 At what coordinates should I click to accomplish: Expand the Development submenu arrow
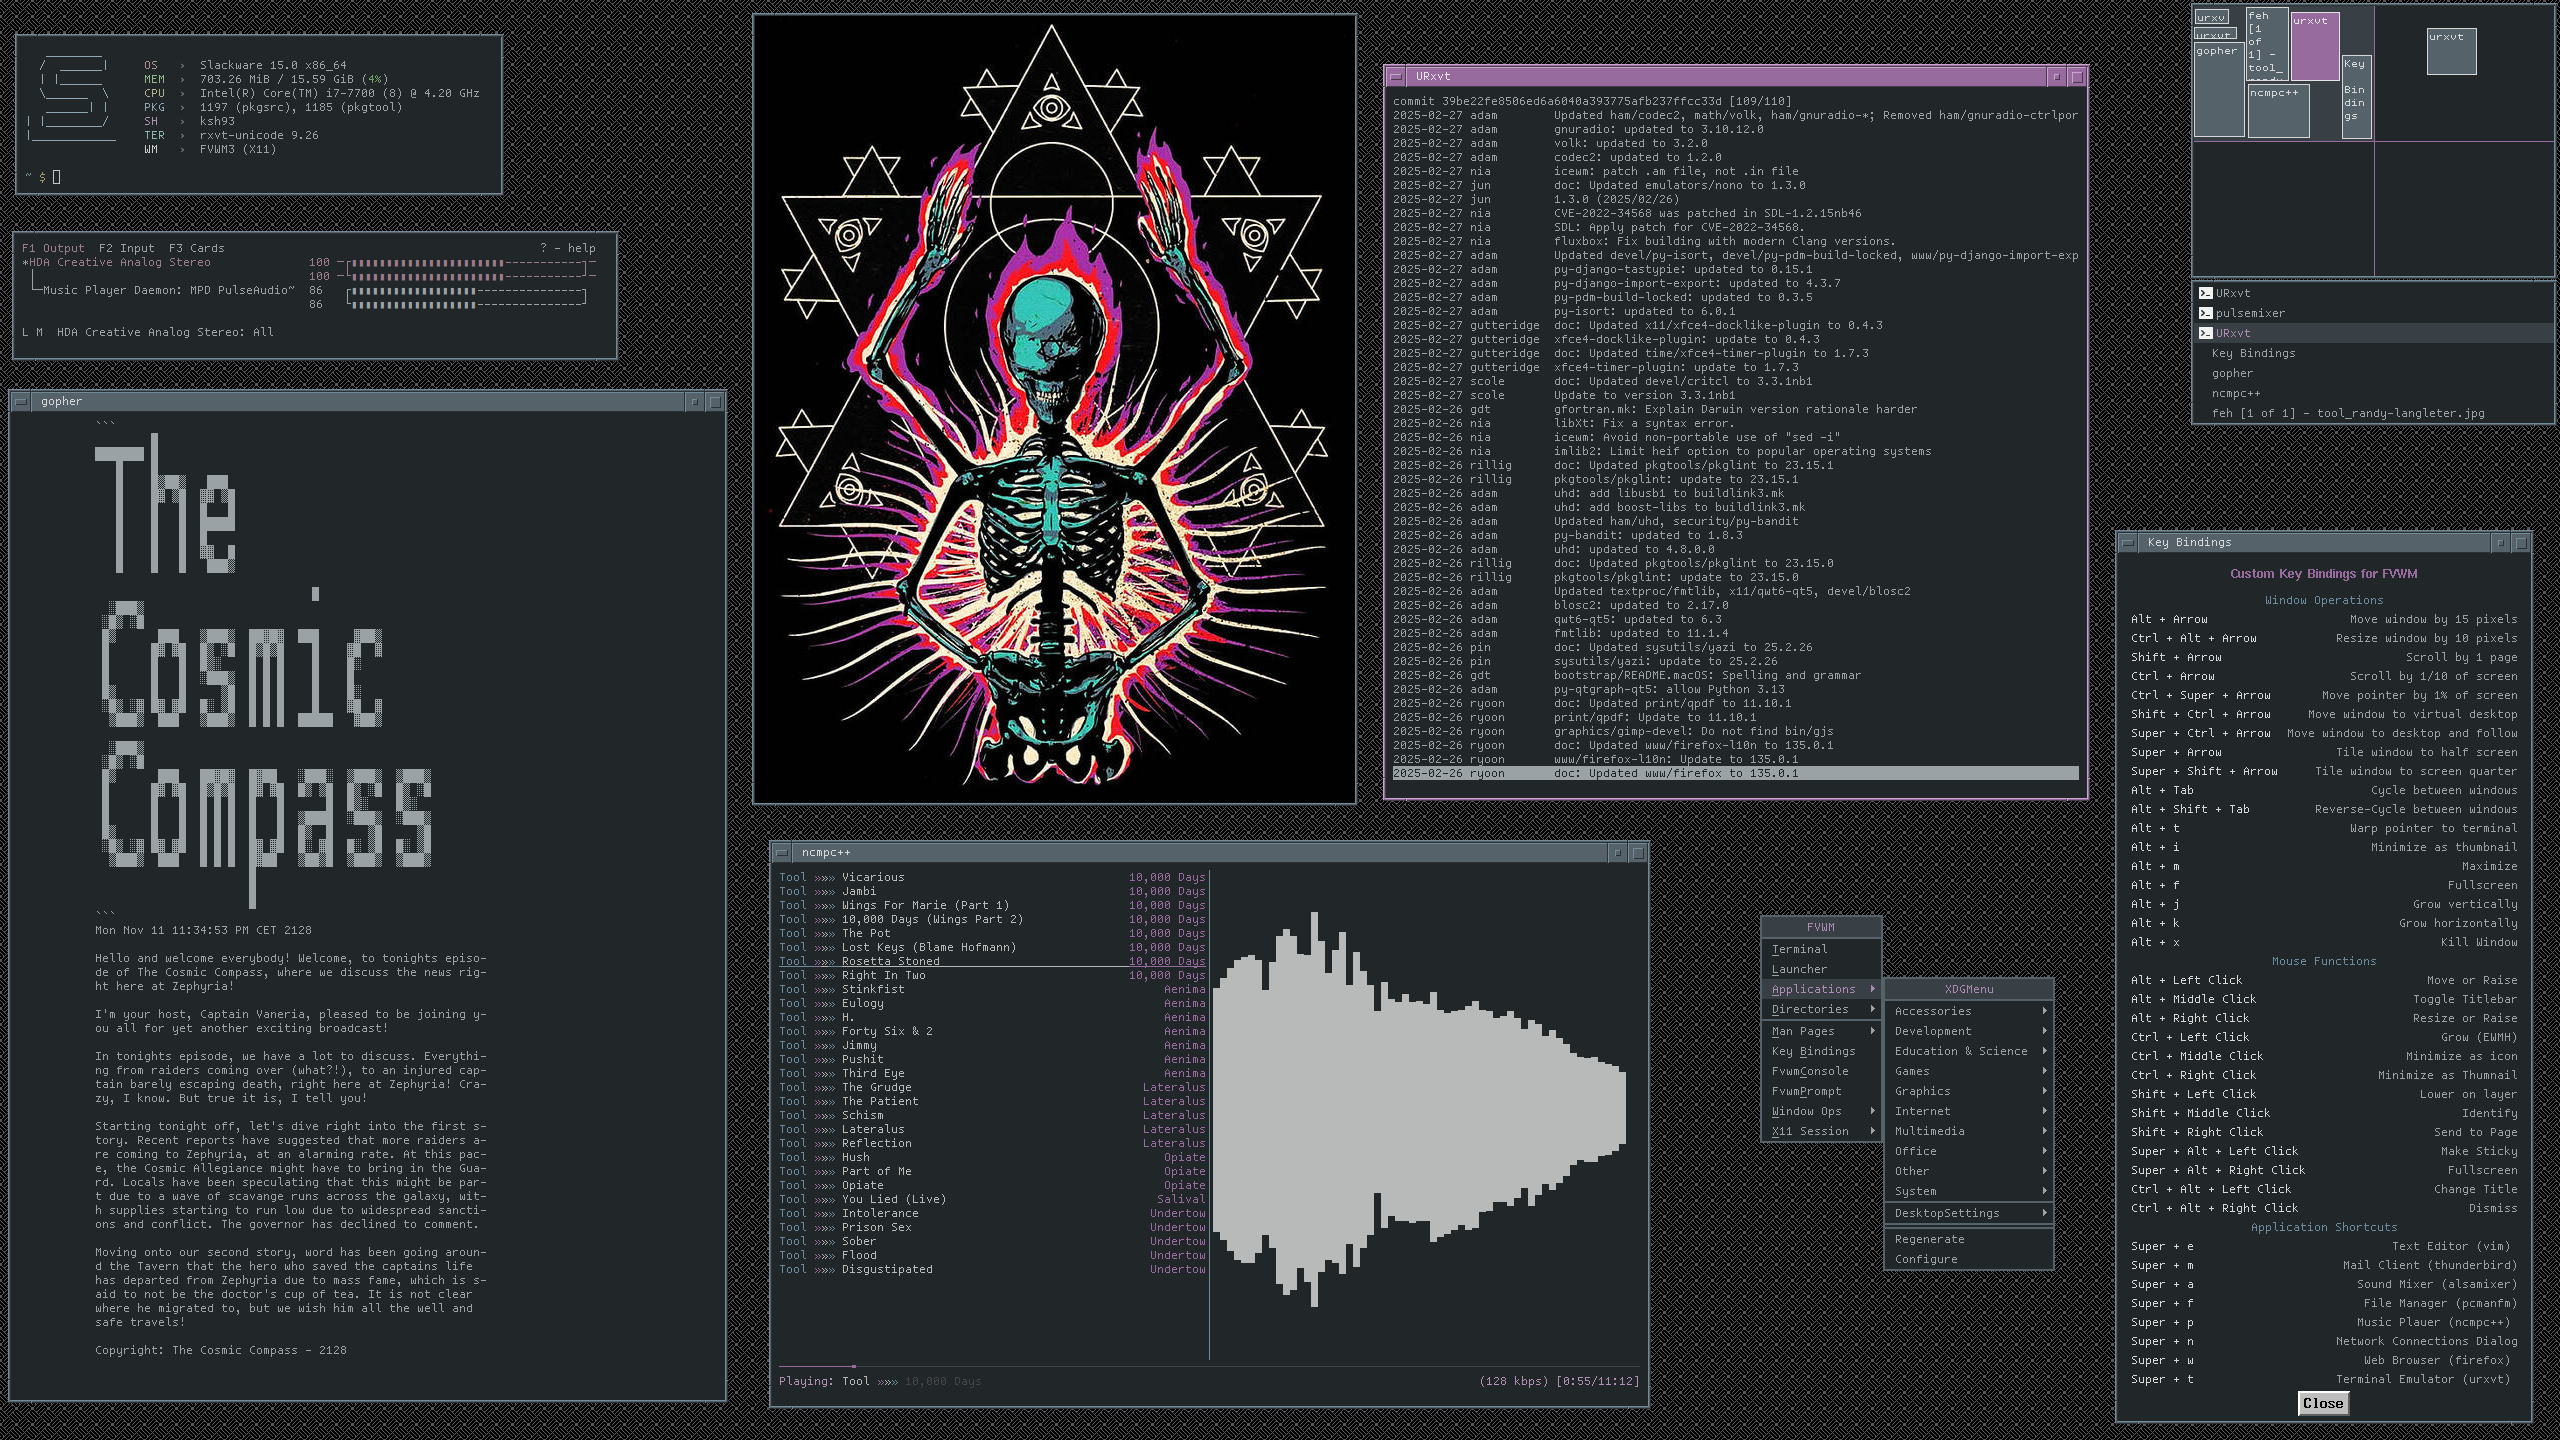[x=2044, y=1031]
